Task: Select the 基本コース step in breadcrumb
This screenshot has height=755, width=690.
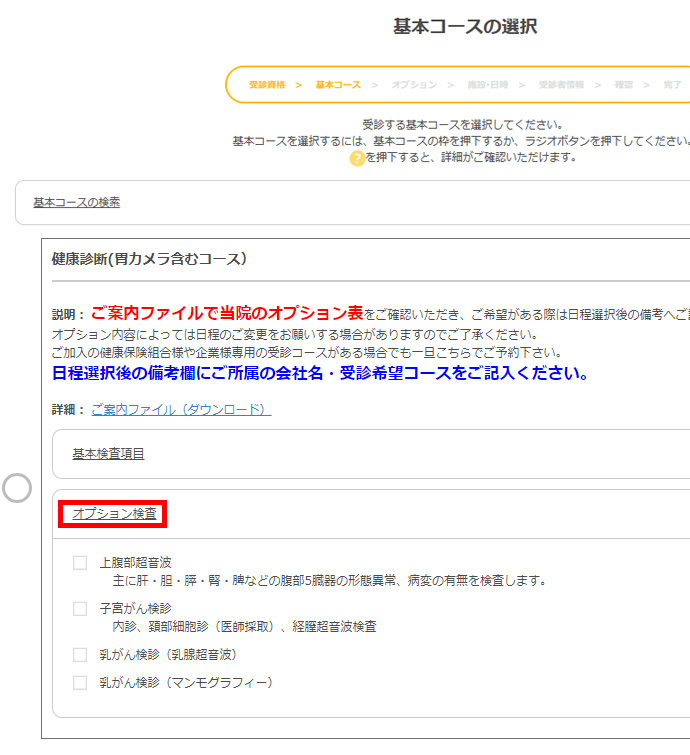Action: click(x=338, y=85)
